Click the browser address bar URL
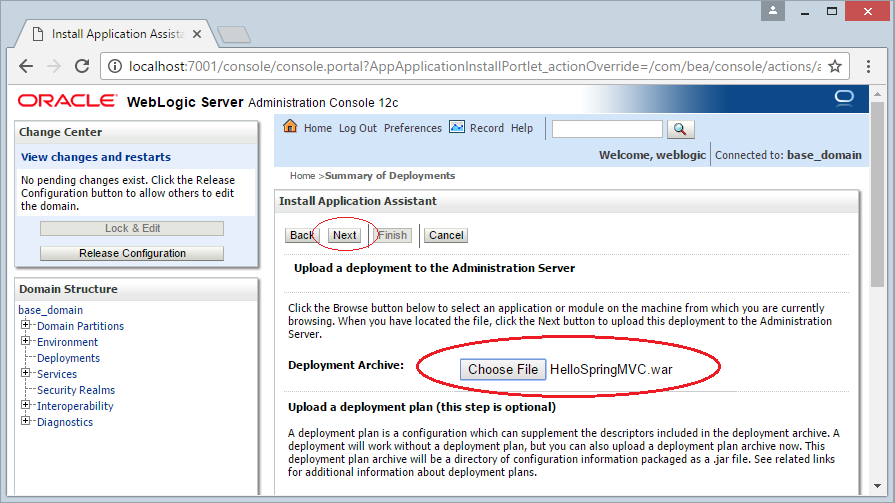895x503 pixels. (x=475, y=66)
